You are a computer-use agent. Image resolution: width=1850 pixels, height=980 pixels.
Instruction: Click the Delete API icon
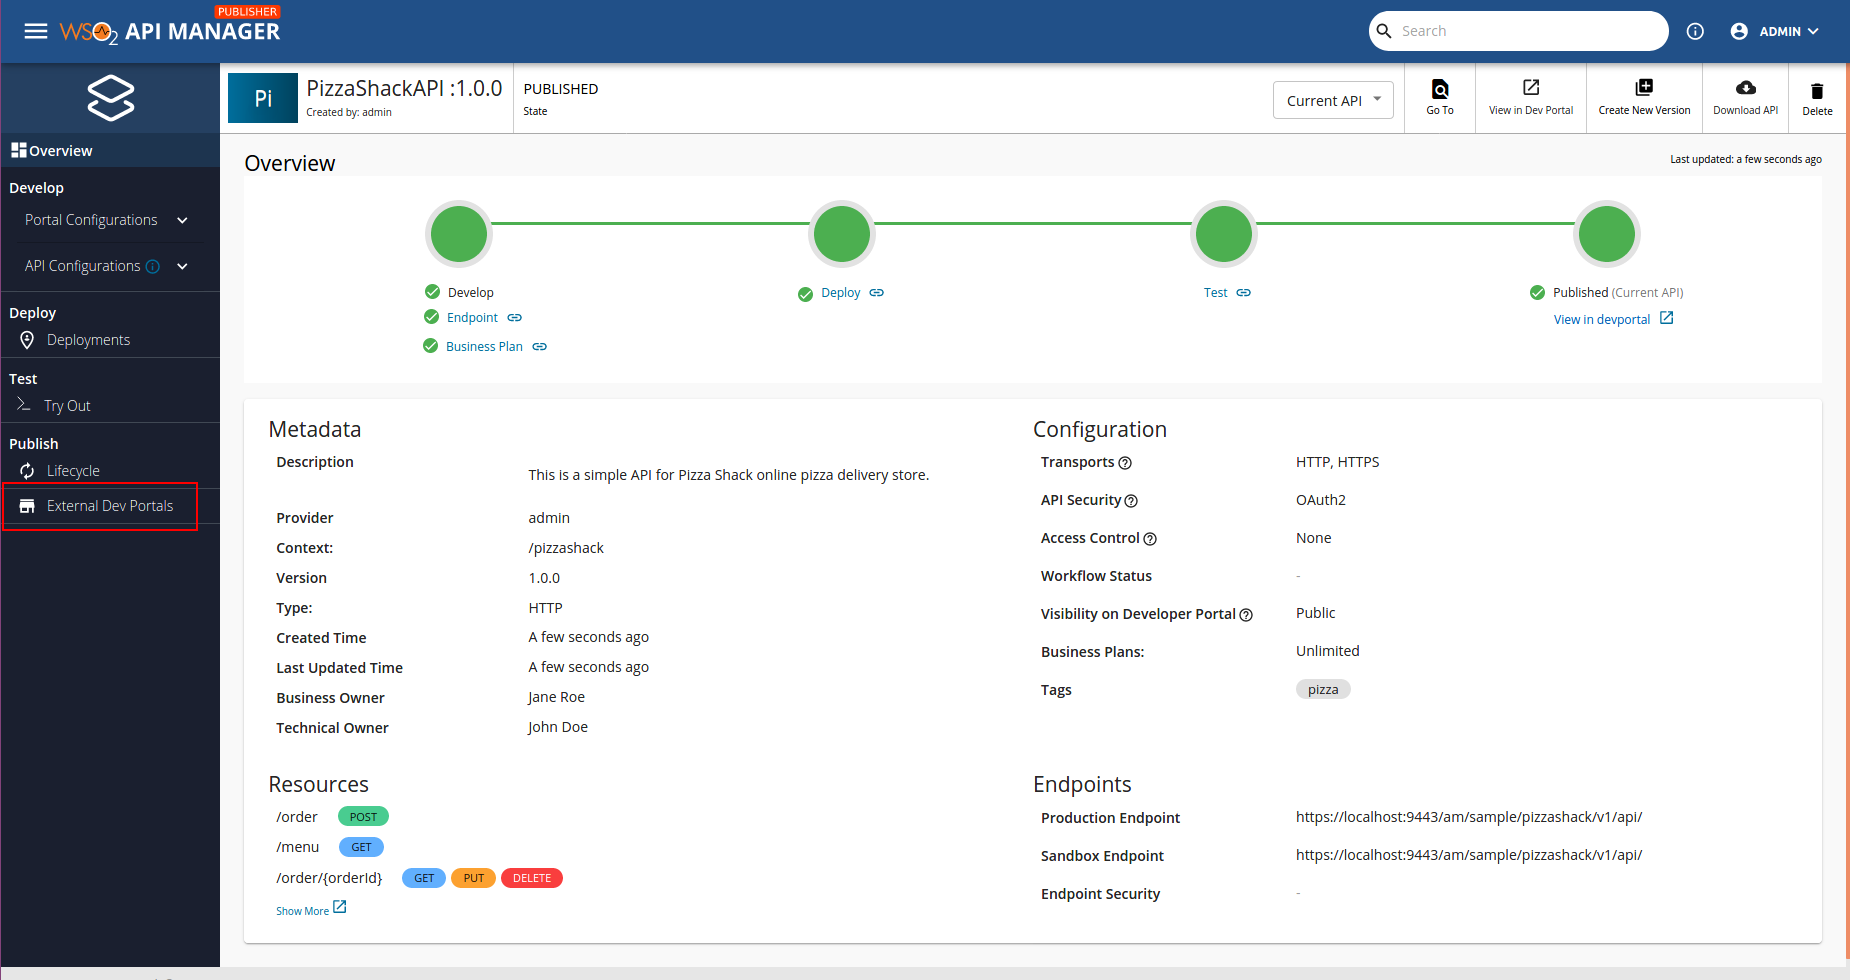point(1817,97)
